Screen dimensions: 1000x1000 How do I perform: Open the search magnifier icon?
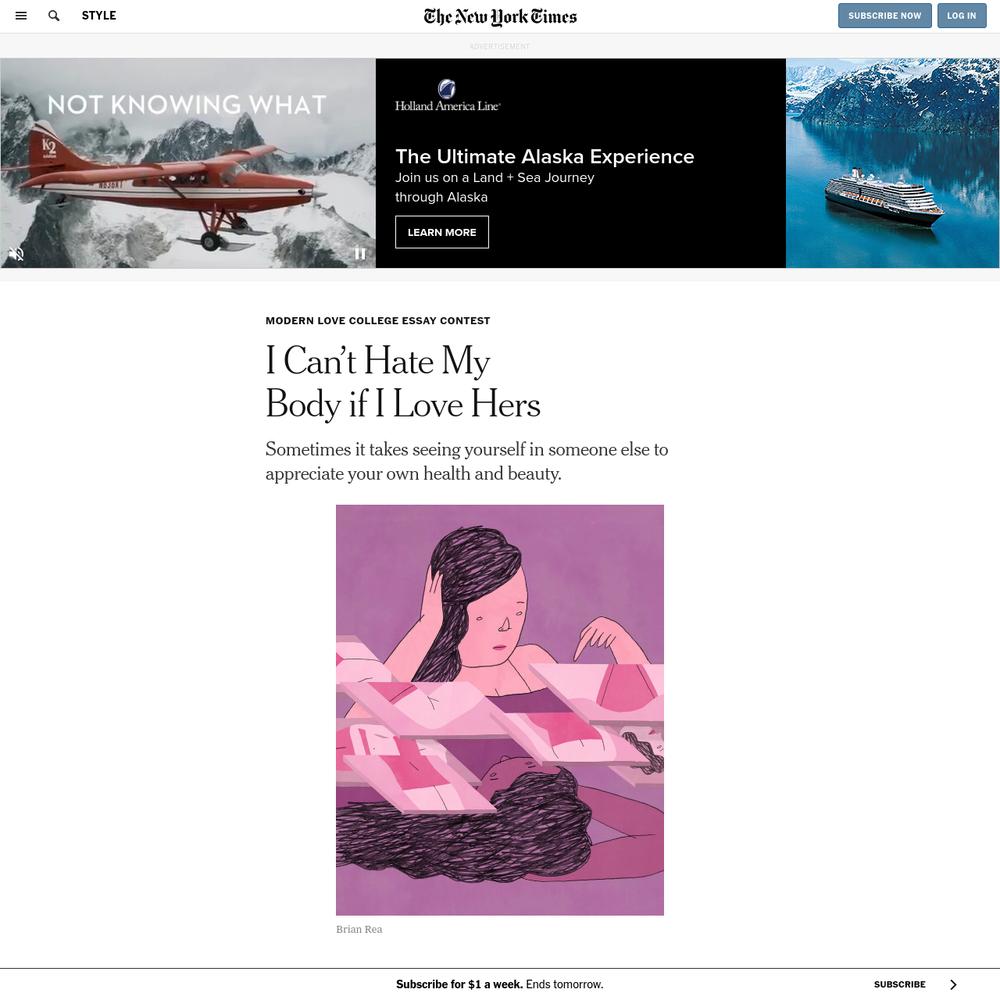pyautogui.click(x=54, y=15)
